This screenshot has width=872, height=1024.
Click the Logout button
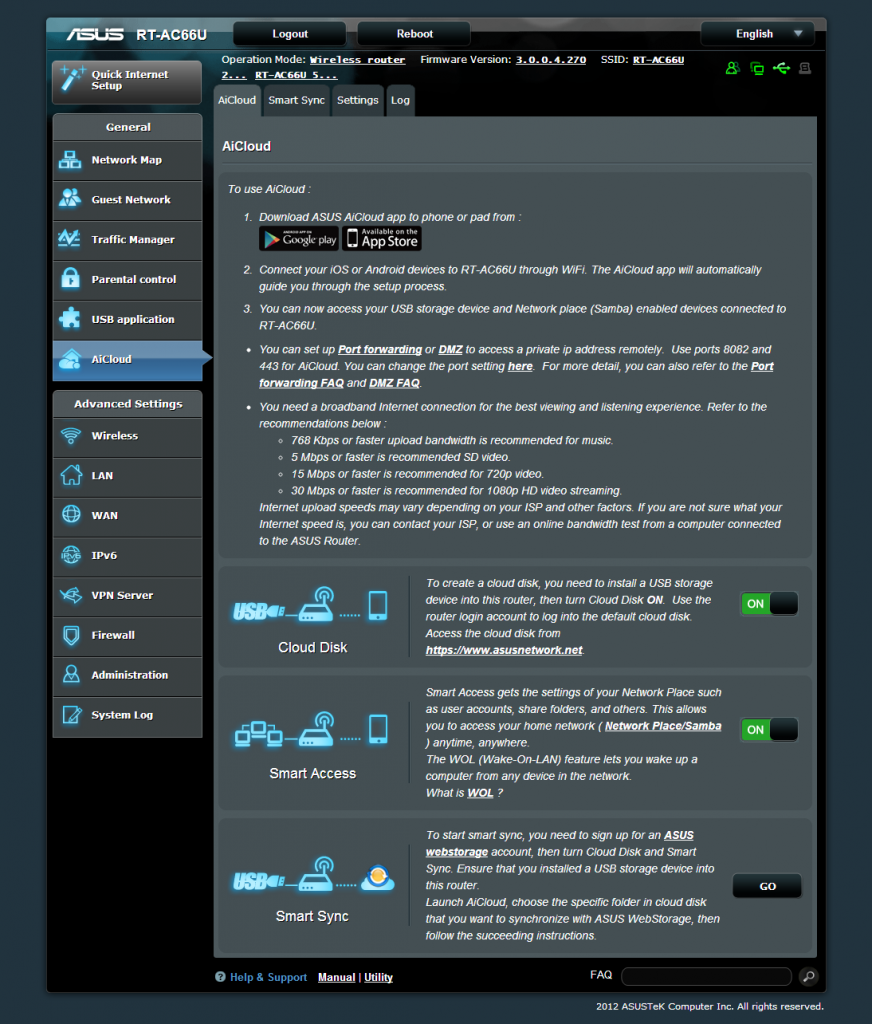289,34
